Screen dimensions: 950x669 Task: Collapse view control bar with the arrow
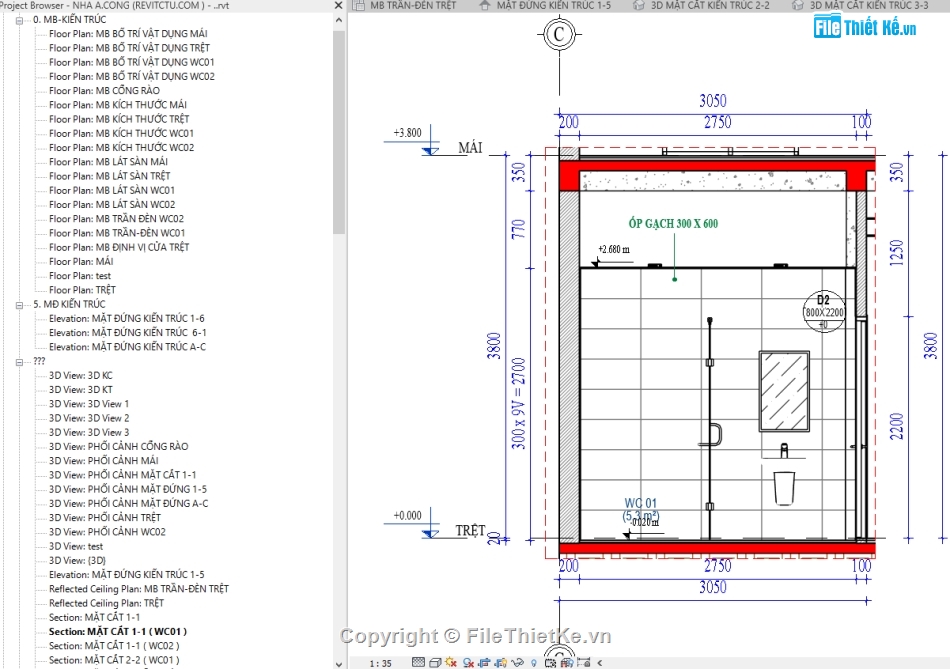pos(600,663)
